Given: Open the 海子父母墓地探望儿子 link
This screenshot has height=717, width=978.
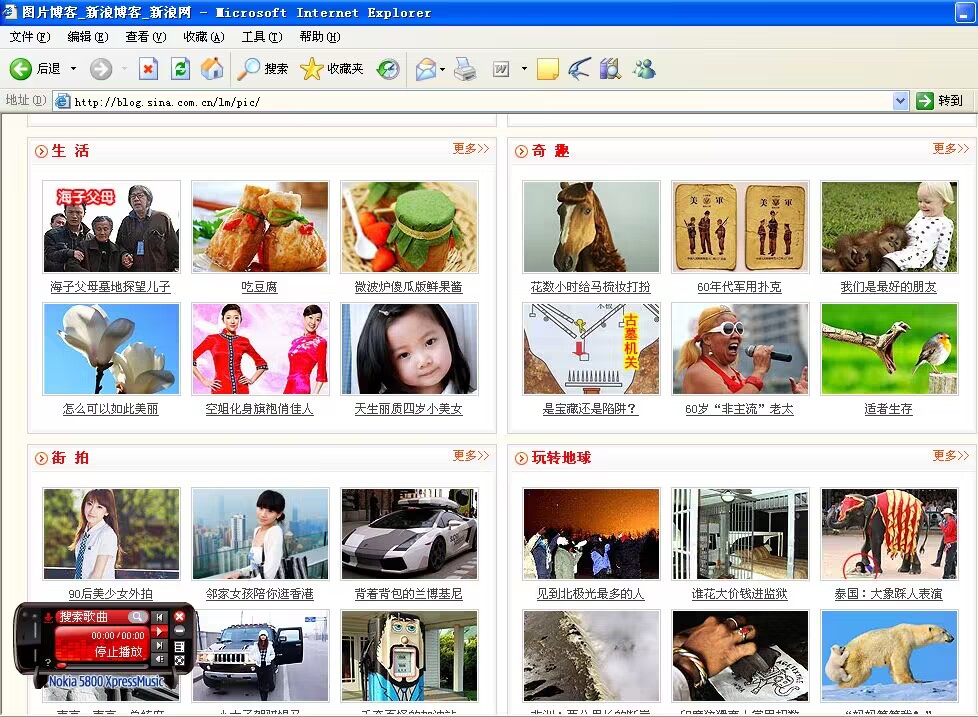Looking at the screenshot, I should pos(110,287).
